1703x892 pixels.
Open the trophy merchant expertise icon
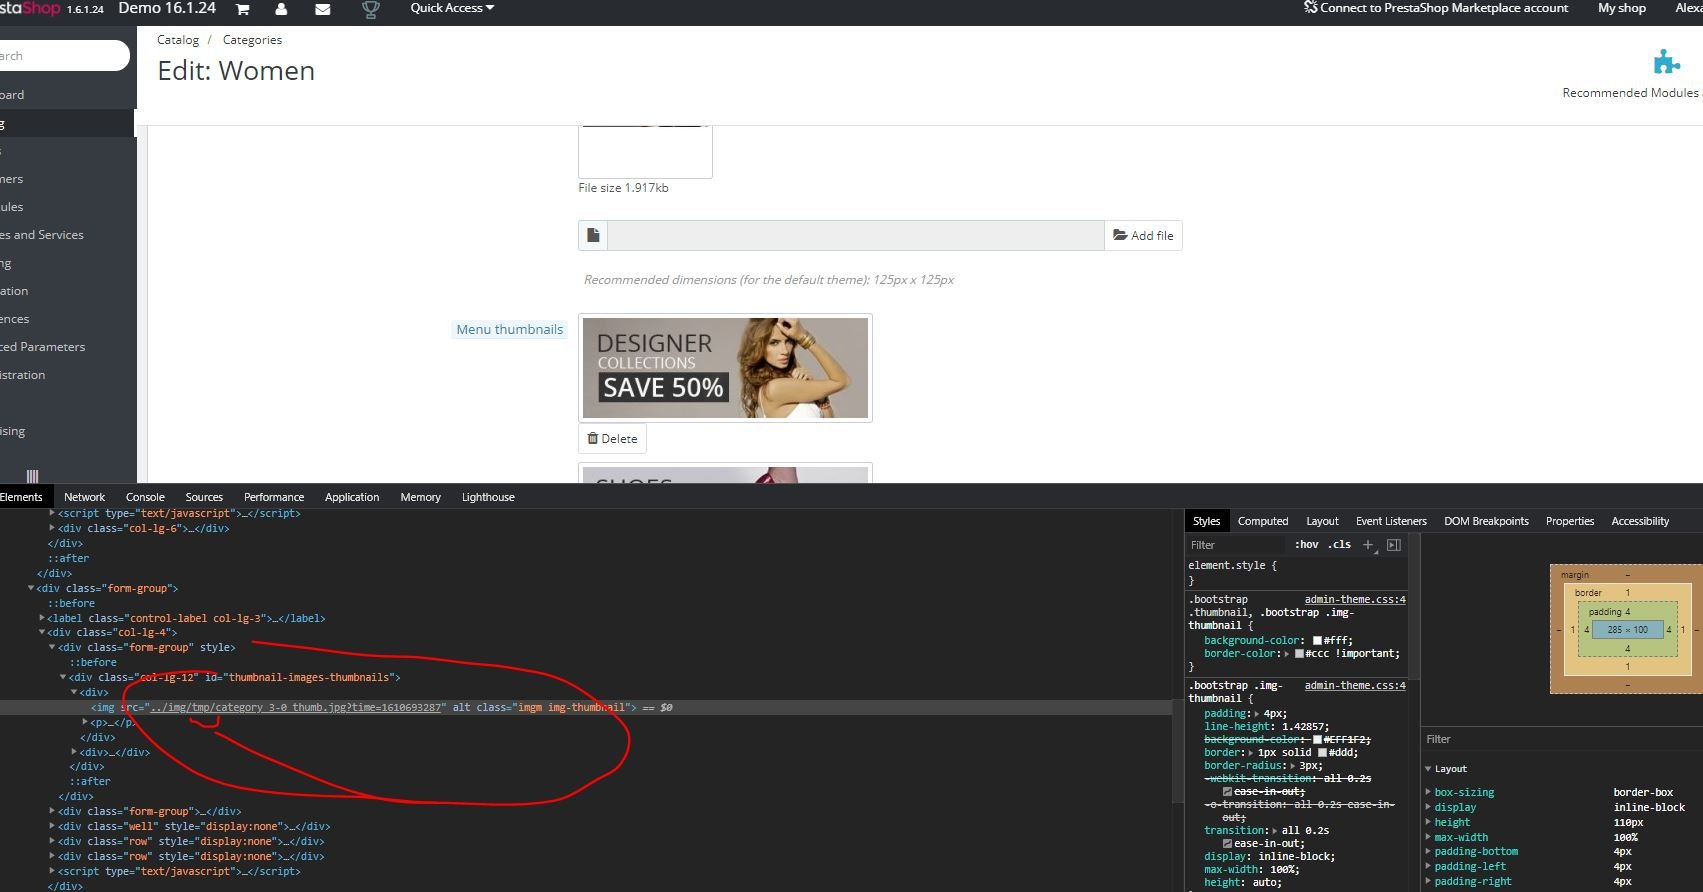[370, 9]
